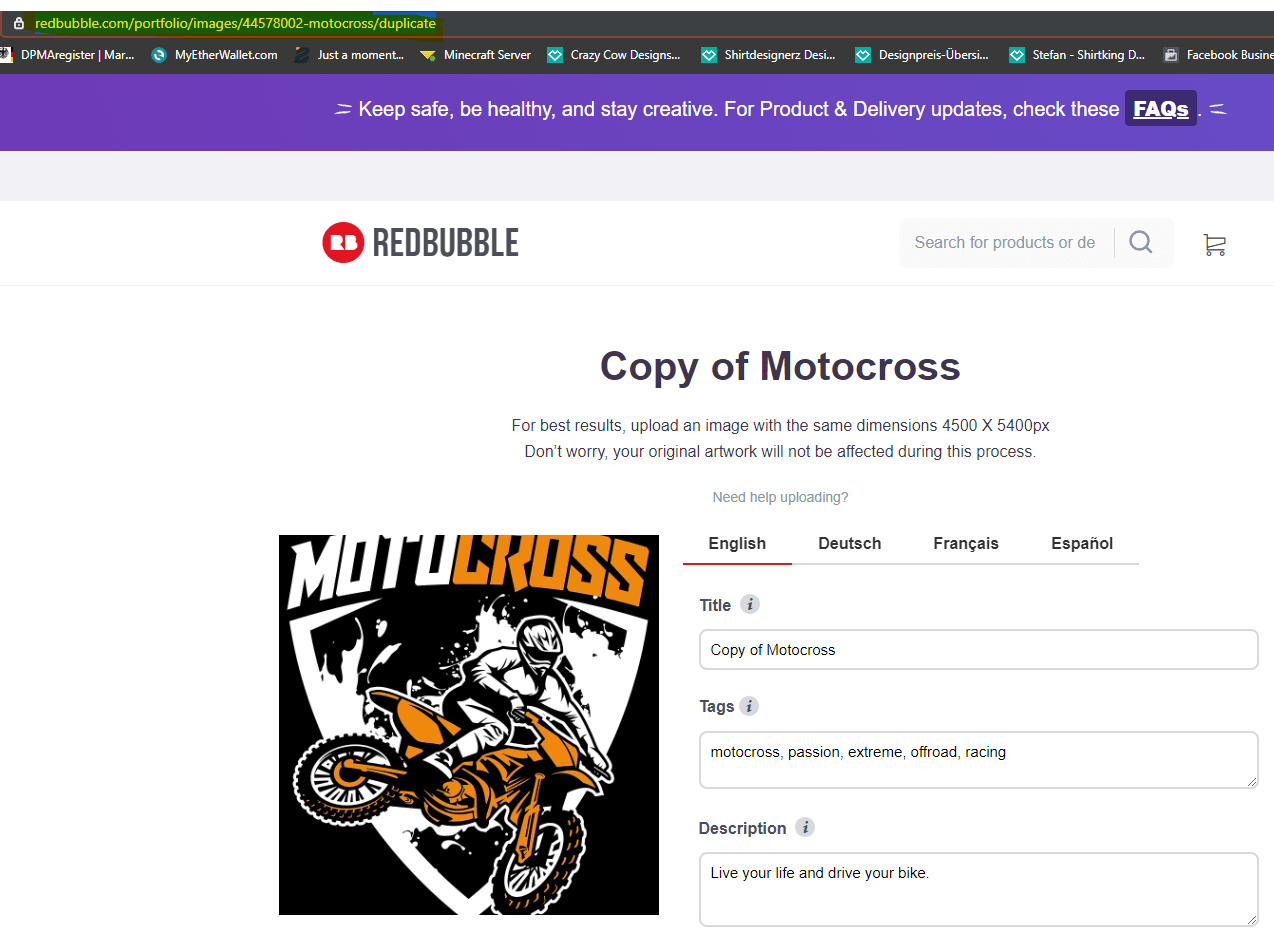Click the info icon beside Description
Screen dimensions: 1274x929
(x=805, y=827)
